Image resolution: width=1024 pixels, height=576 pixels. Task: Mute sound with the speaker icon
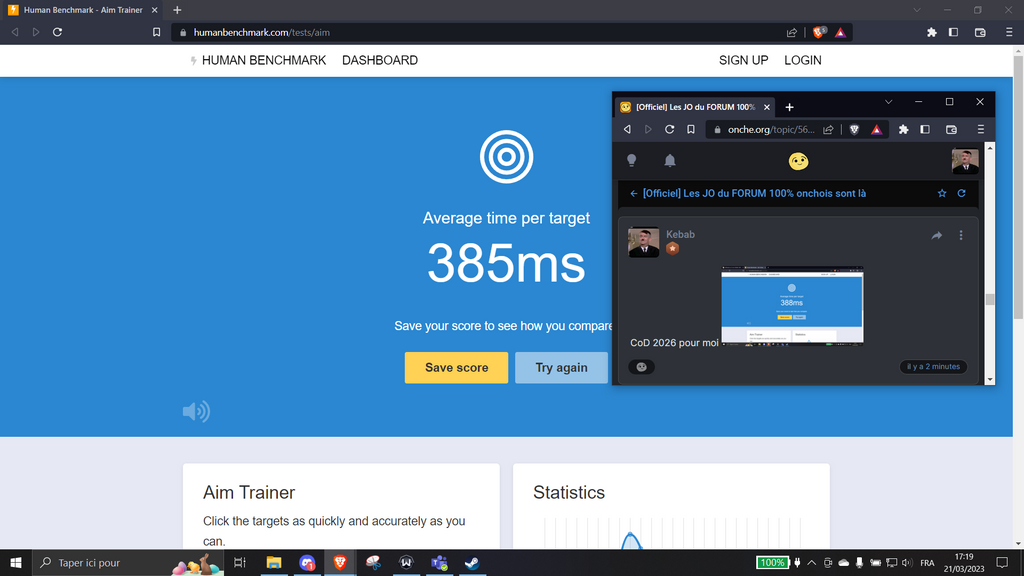pyautogui.click(x=196, y=411)
